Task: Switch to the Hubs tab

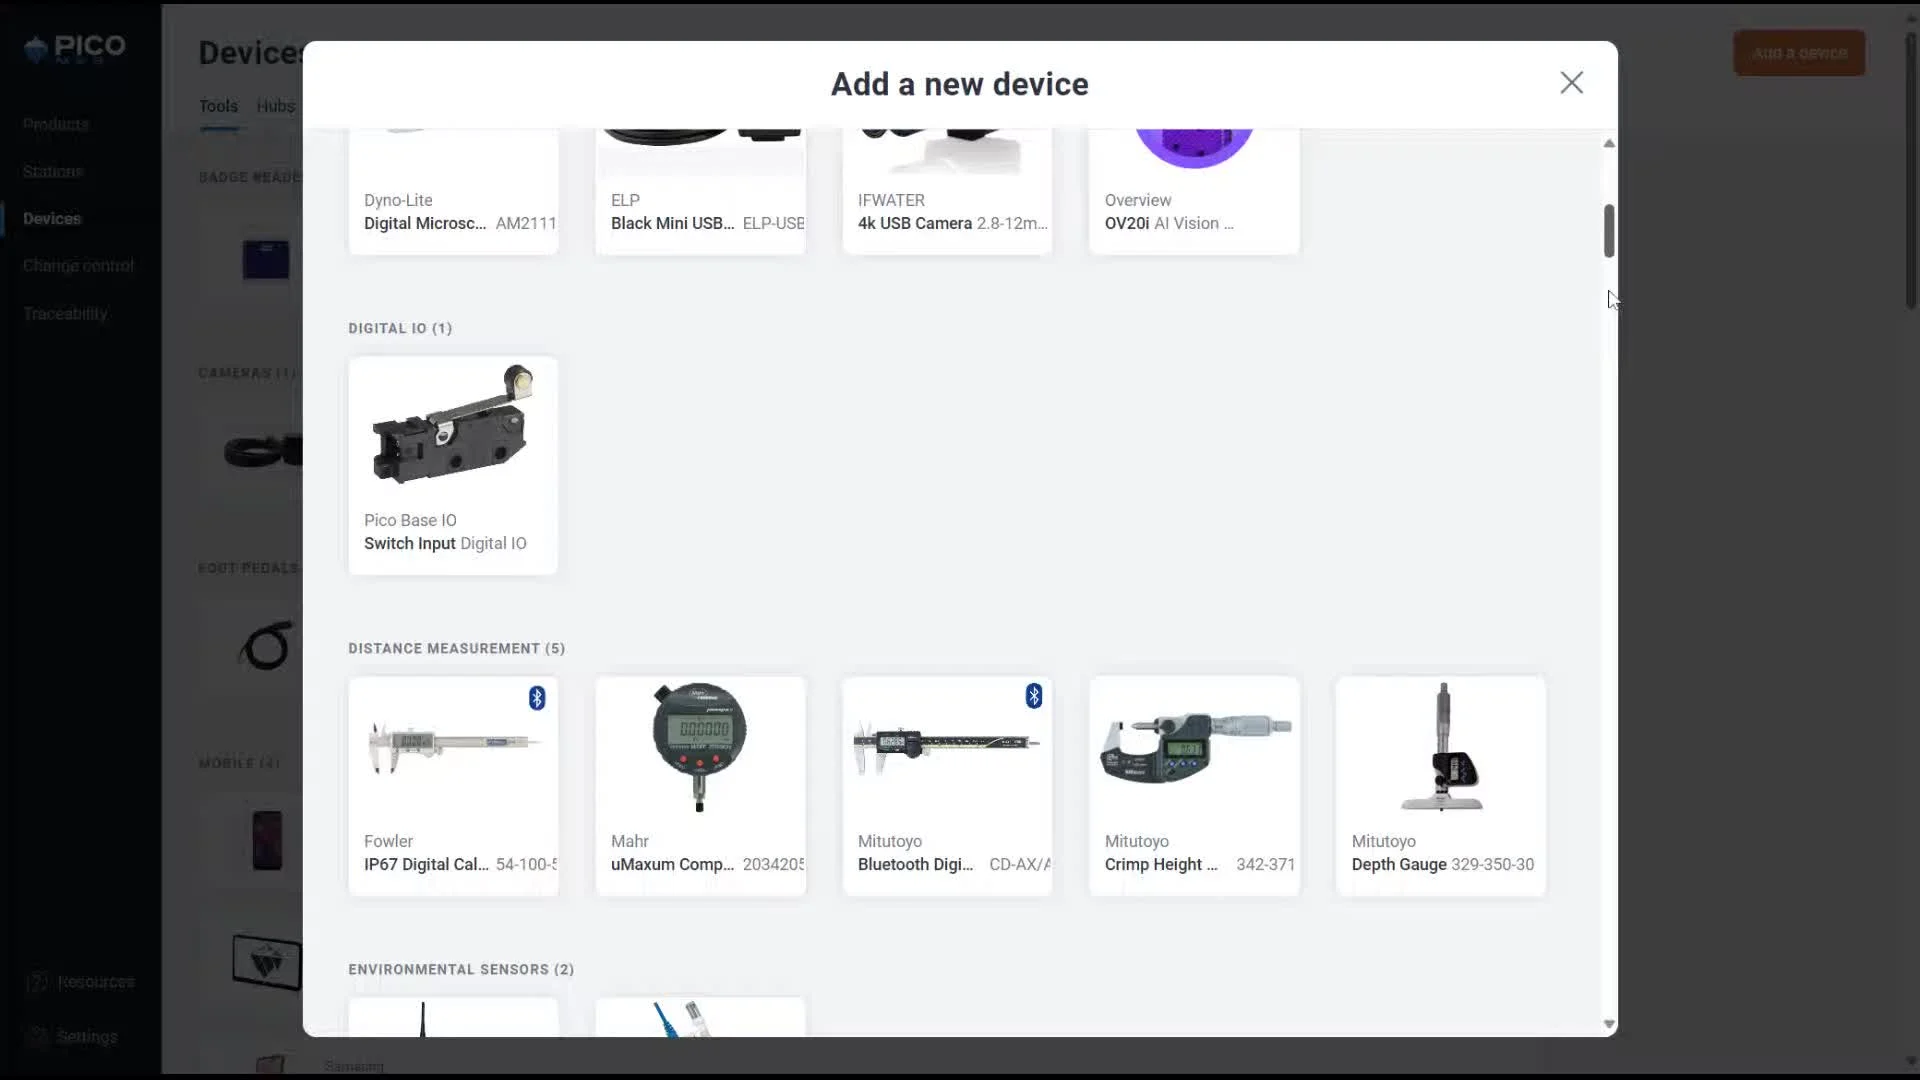Action: pyautogui.click(x=275, y=106)
